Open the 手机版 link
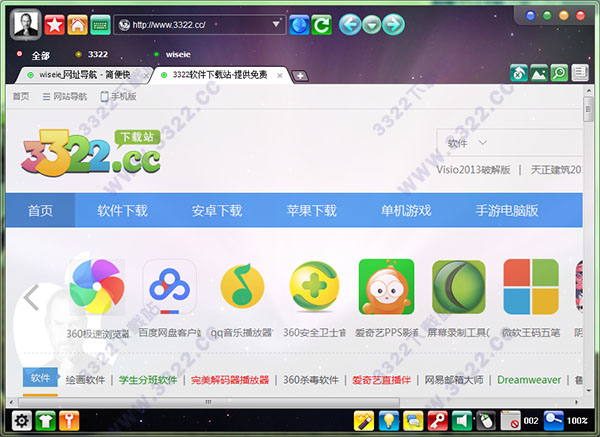 click(x=118, y=96)
